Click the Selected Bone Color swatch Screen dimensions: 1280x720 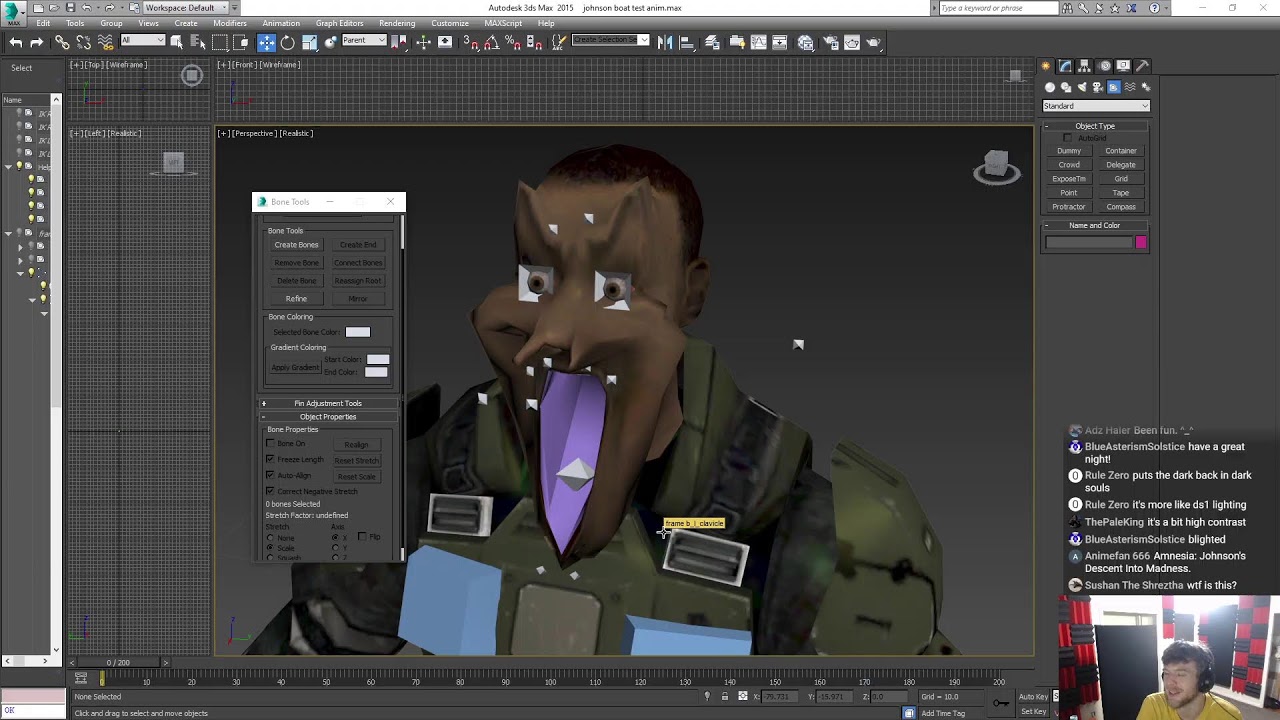click(358, 332)
